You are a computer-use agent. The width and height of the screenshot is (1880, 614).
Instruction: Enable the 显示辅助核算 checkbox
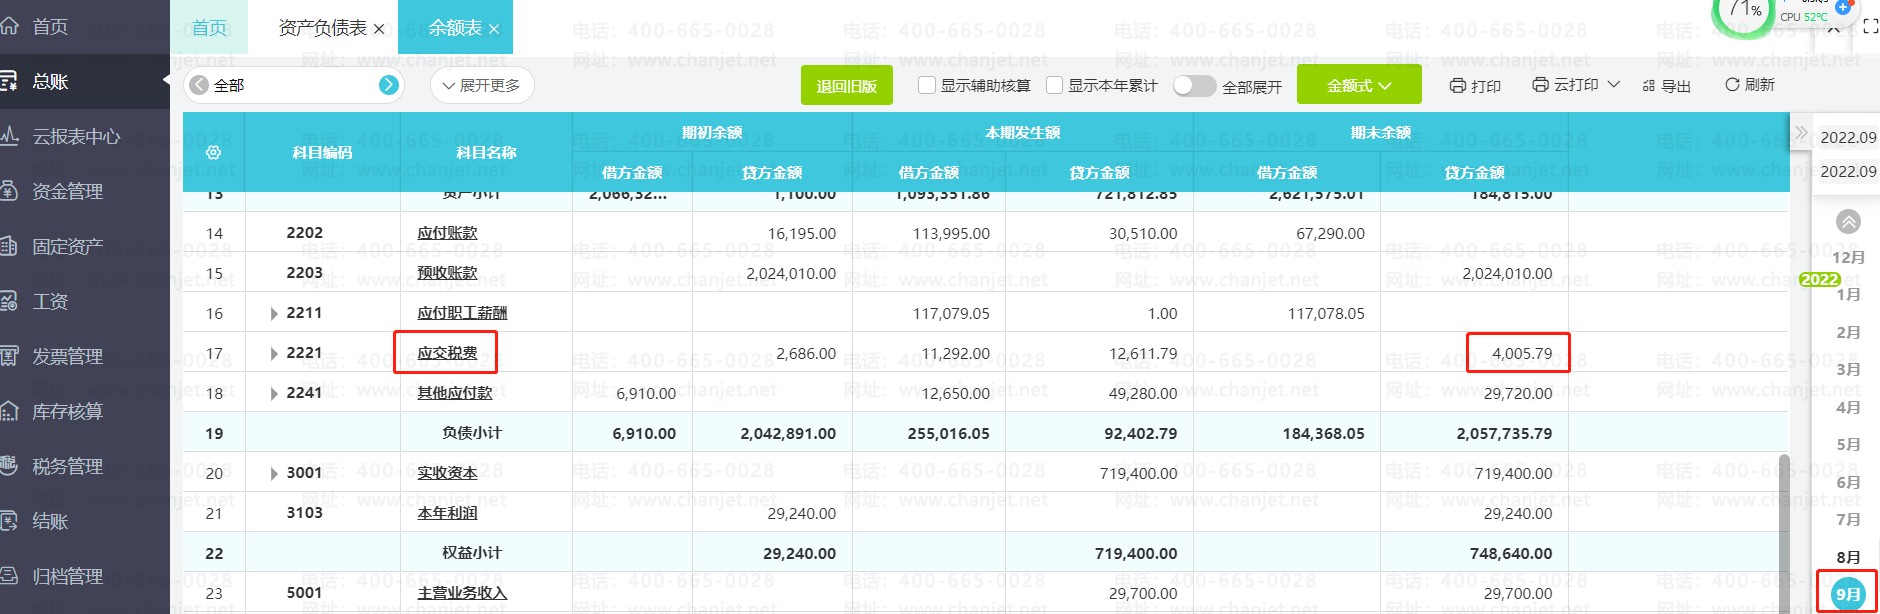pos(927,85)
